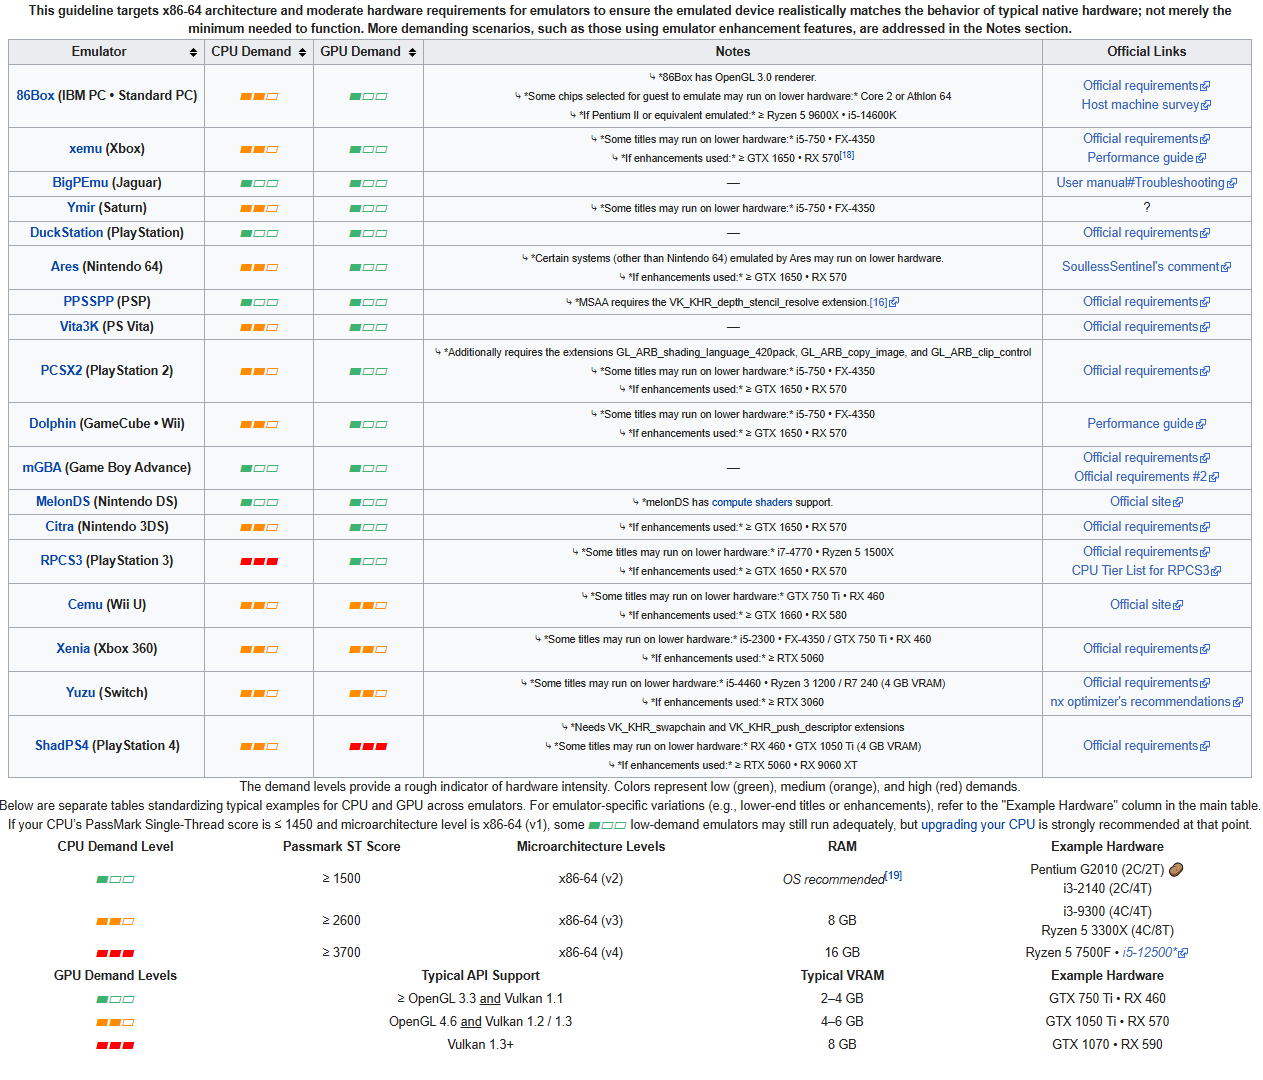This screenshot has width=1263, height=1080.
Task: Open Official site link for Cemu
Action: click(x=1146, y=605)
